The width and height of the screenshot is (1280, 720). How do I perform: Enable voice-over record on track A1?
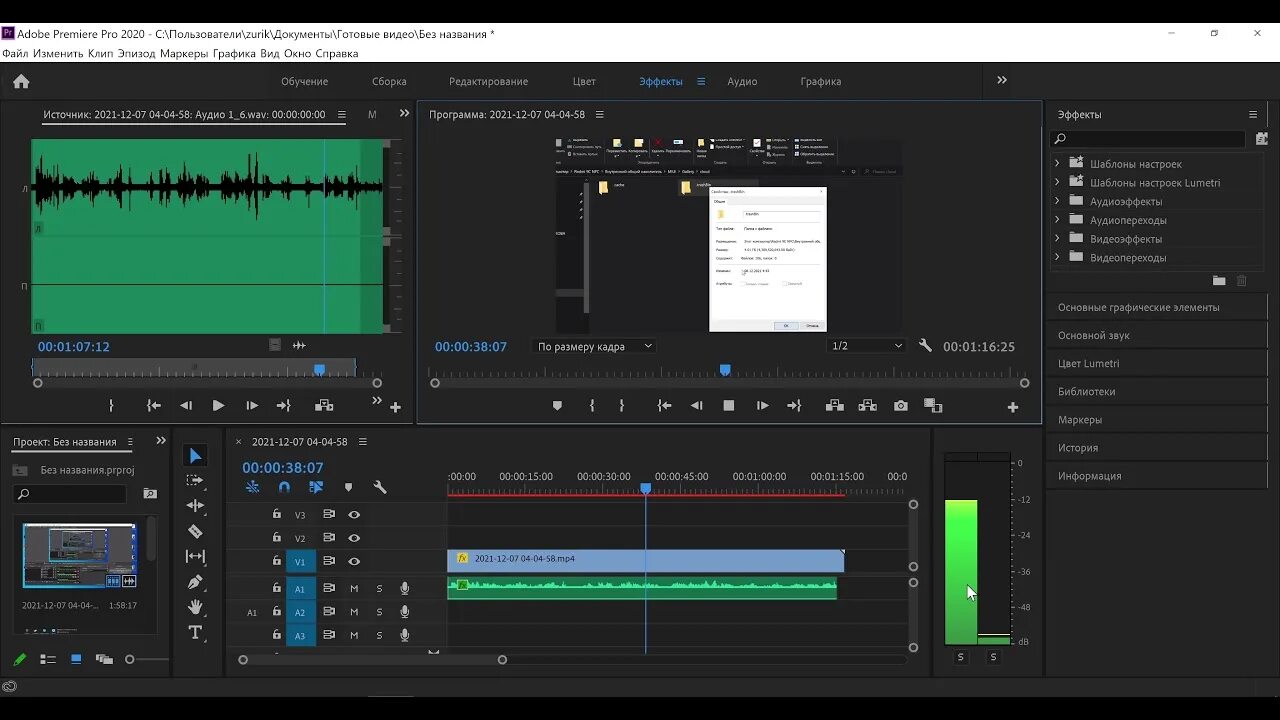pos(405,588)
